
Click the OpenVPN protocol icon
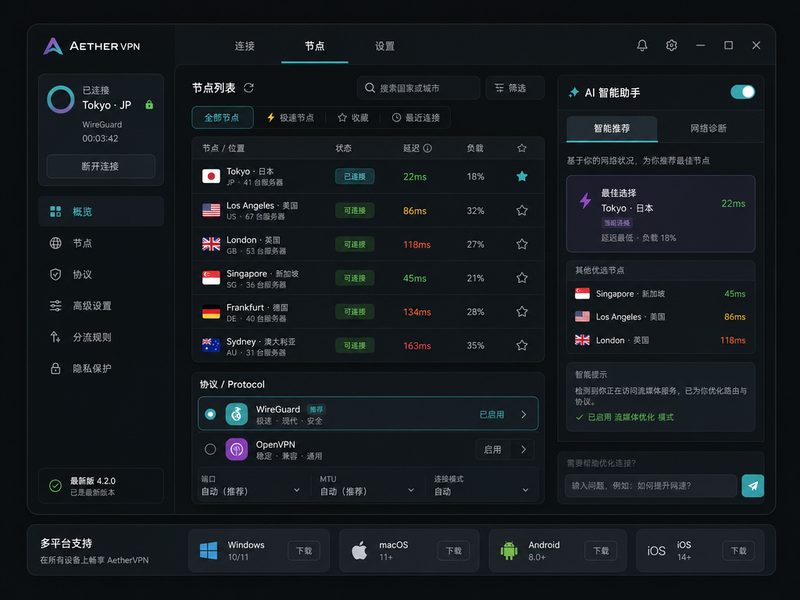[x=236, y=449]
